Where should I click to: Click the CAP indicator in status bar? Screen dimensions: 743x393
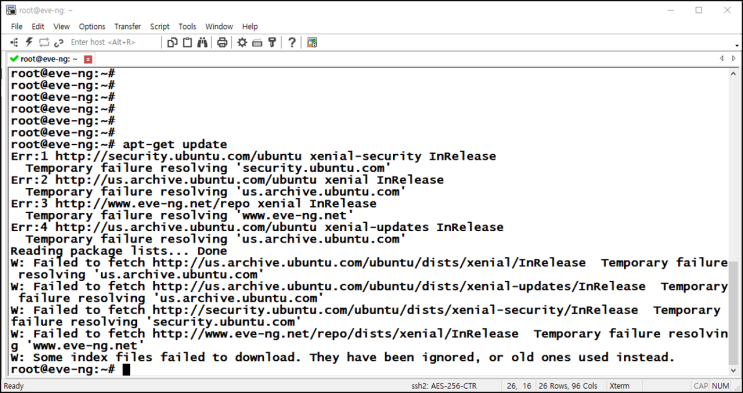click(700, 386)
